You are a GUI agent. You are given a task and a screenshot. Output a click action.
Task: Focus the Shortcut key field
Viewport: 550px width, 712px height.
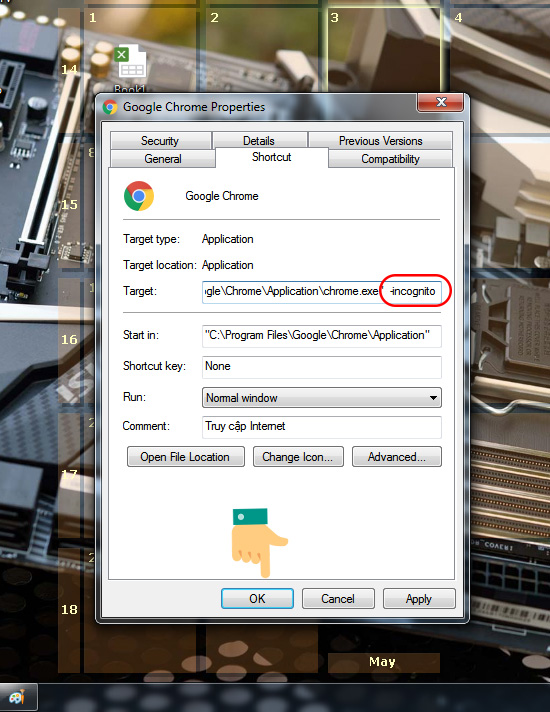[x=322, y=366]
